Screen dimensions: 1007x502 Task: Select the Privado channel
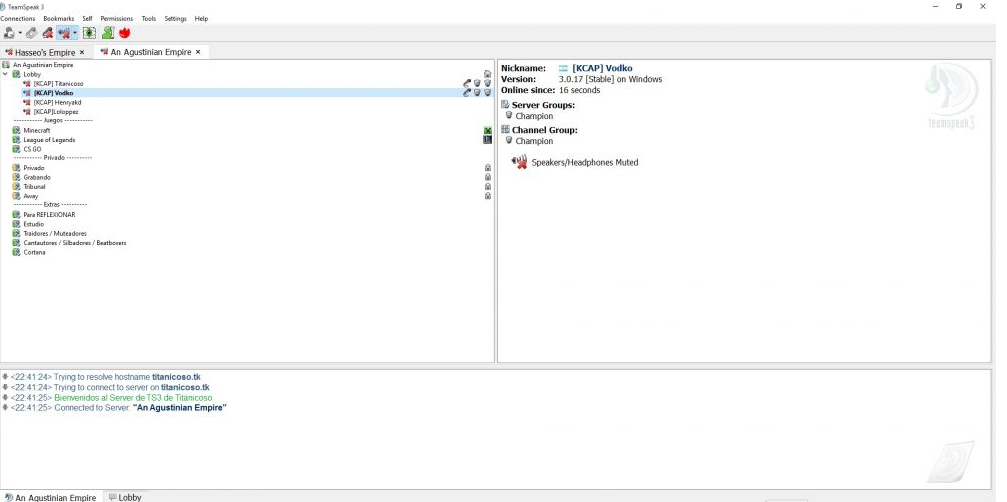click(34, 168)
